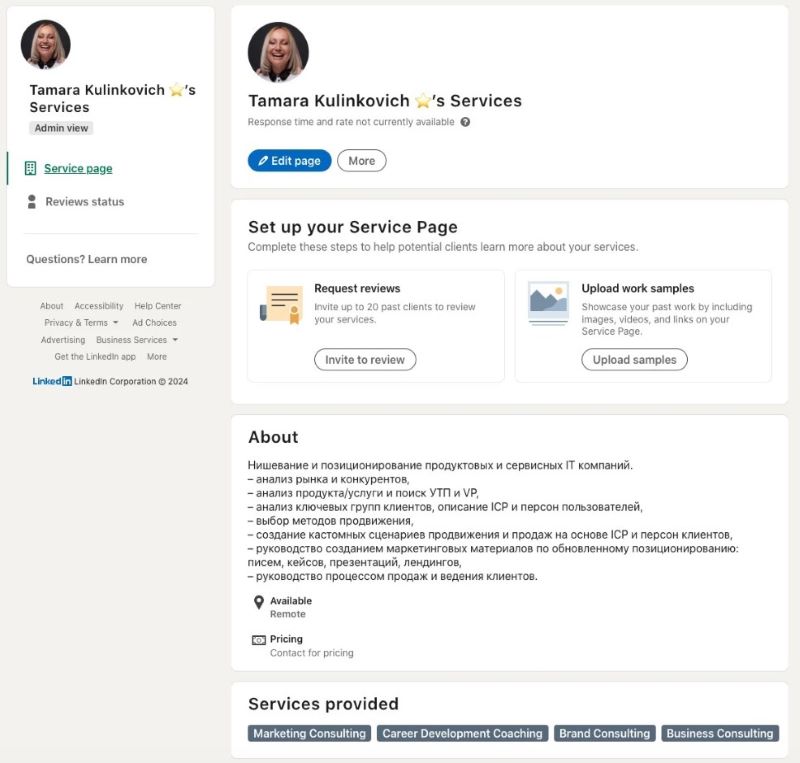The width and height of the screenshot is (800, 763).
Task: Select the Marketing Consulting service tag
Action: tap(309, 733)
